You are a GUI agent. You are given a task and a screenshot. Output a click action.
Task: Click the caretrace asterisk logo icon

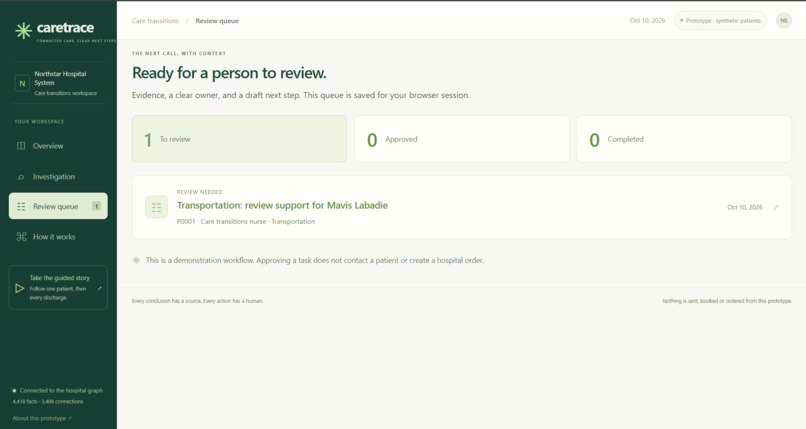(x=23, y=31)
